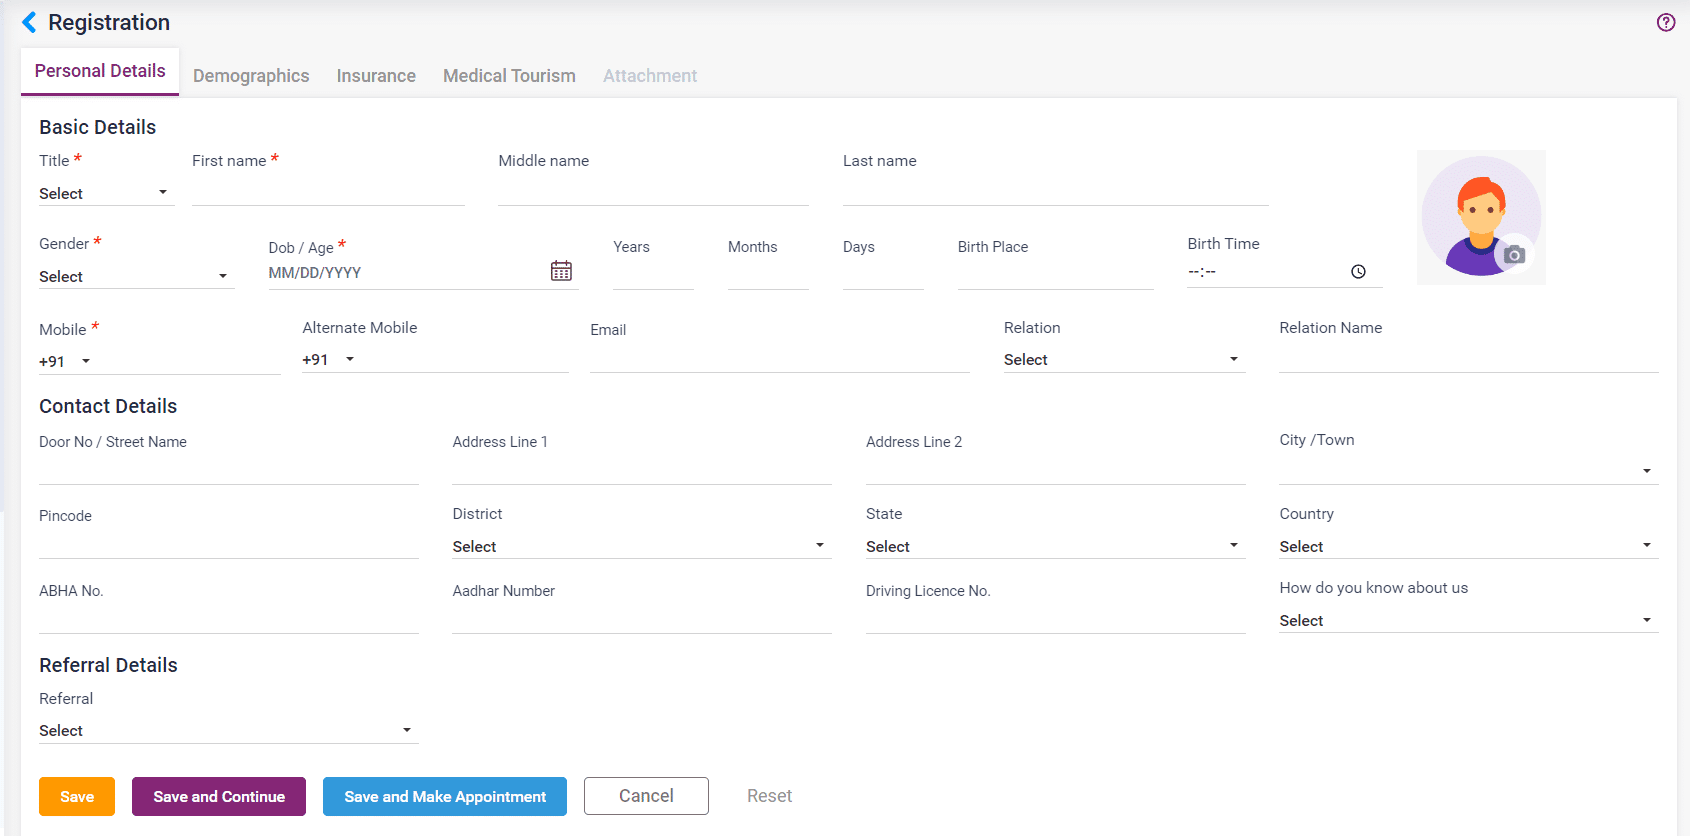This screenshot has height=836, width=1690.
Task: Switch to the Insurance tab
Action: click(x=376, y=76)
